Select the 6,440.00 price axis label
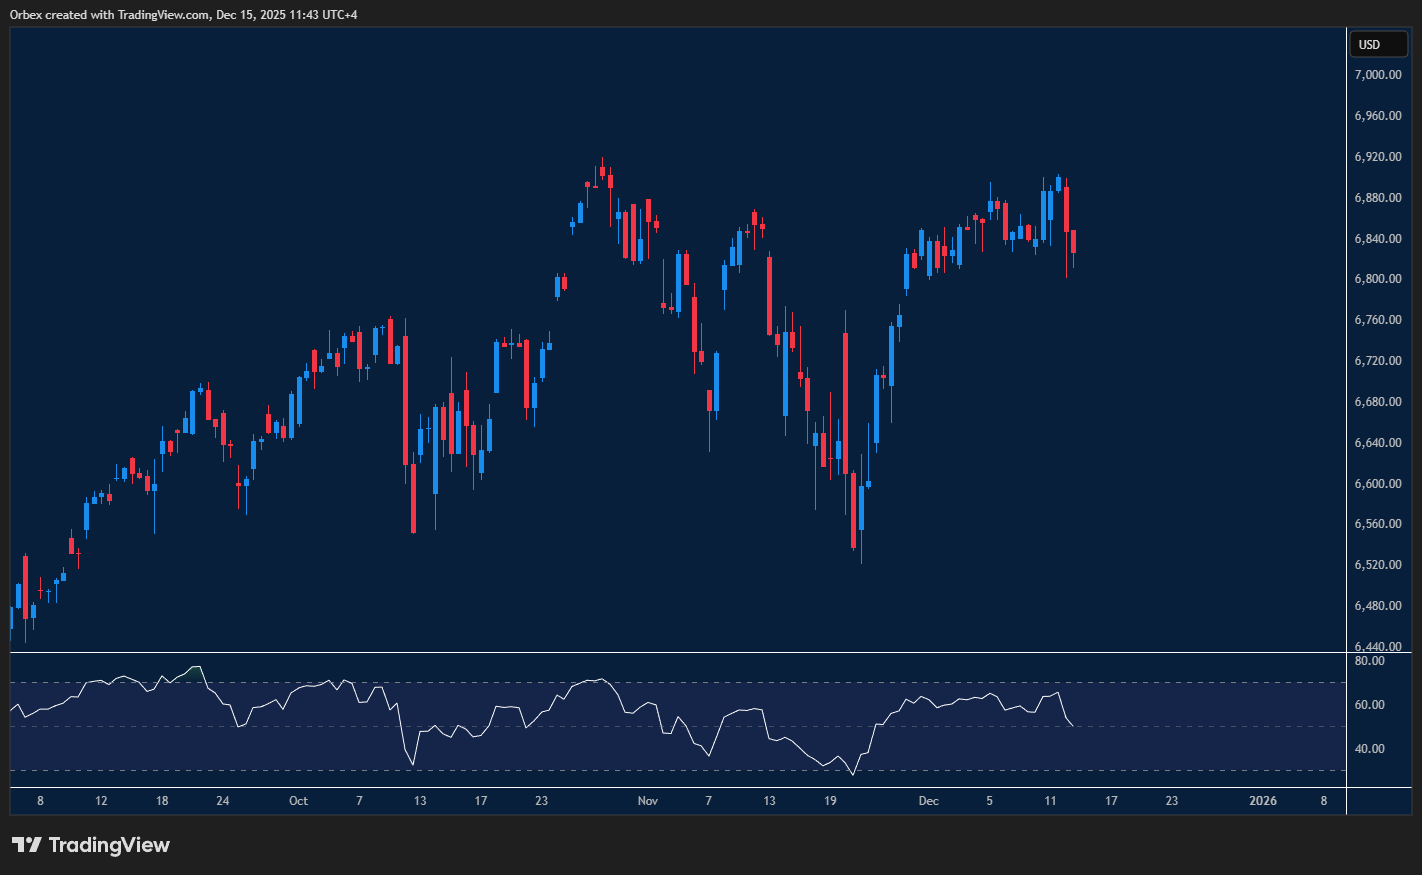The height and width of the screenshot is (875, 1422). pos(1377,647)
